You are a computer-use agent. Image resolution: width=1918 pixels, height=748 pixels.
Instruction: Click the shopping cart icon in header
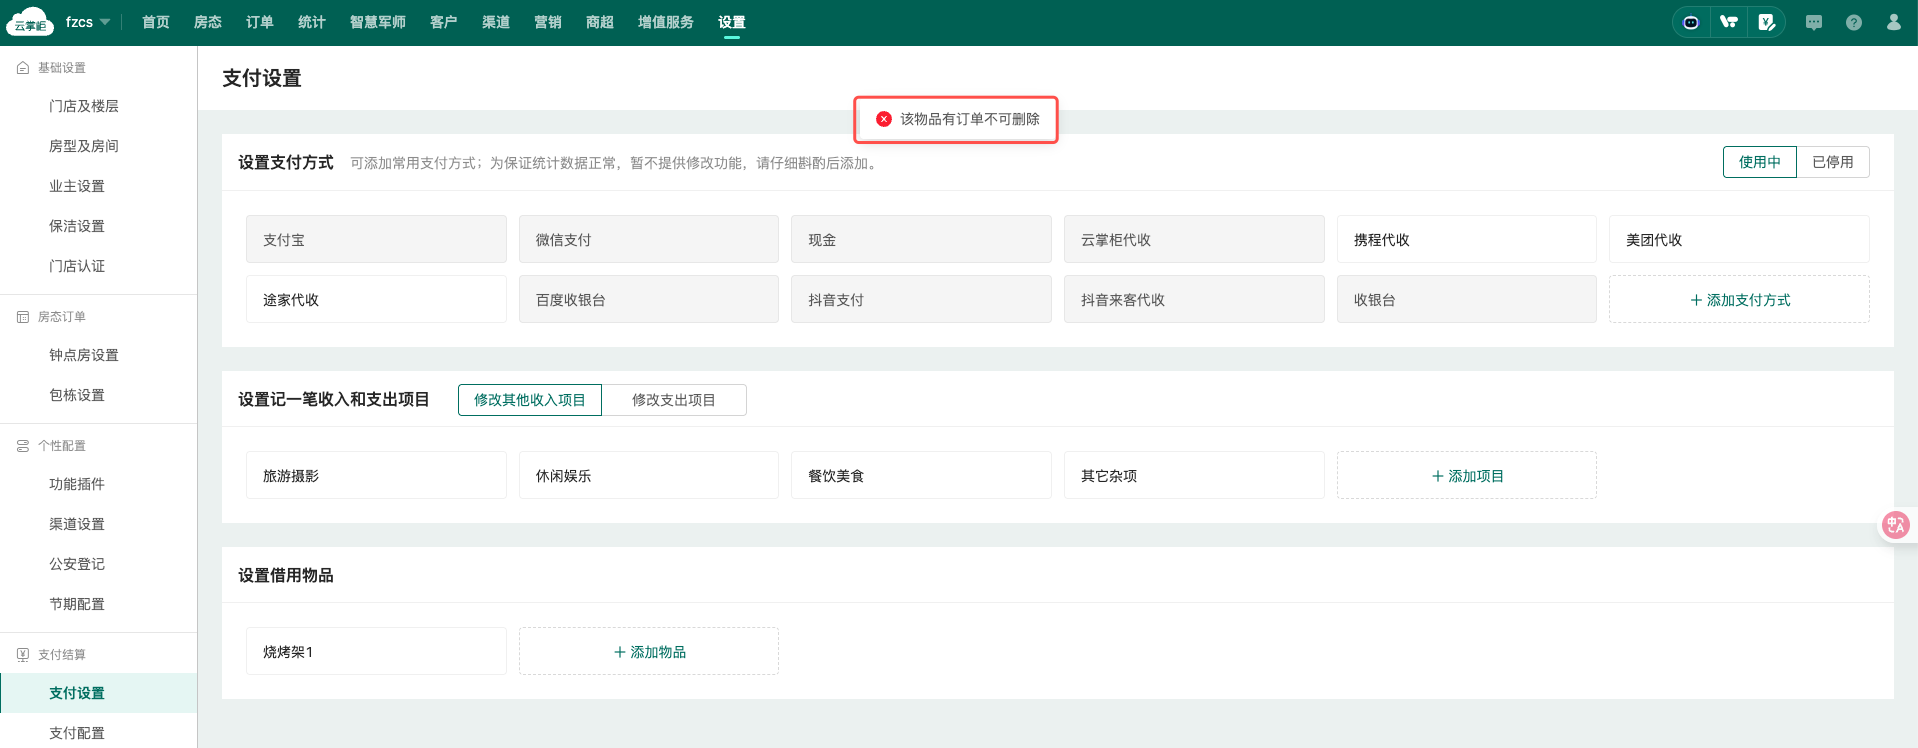(1729, 22)
